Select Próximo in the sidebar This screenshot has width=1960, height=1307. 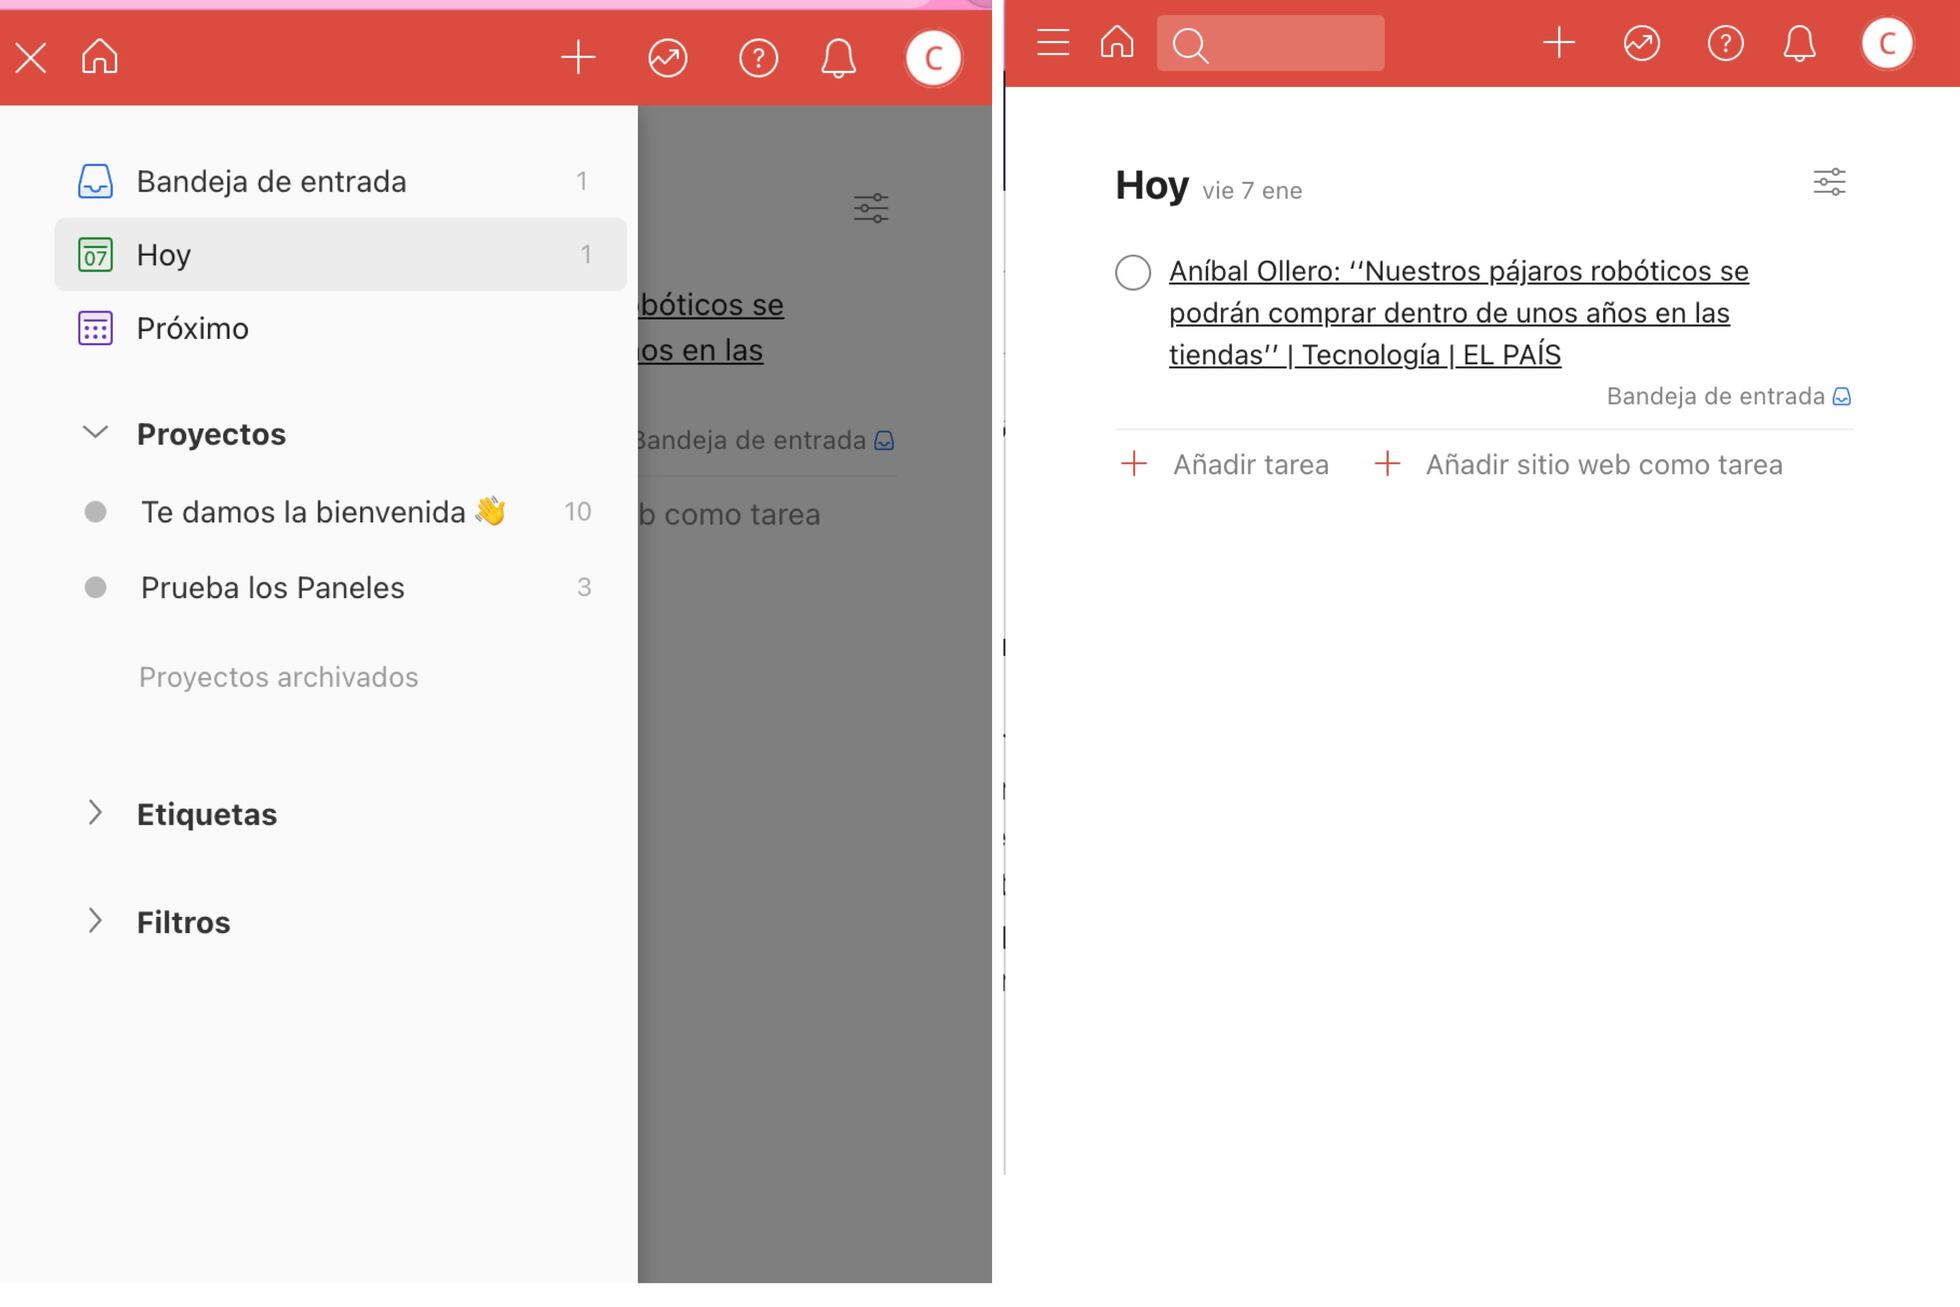click(193, 327)
